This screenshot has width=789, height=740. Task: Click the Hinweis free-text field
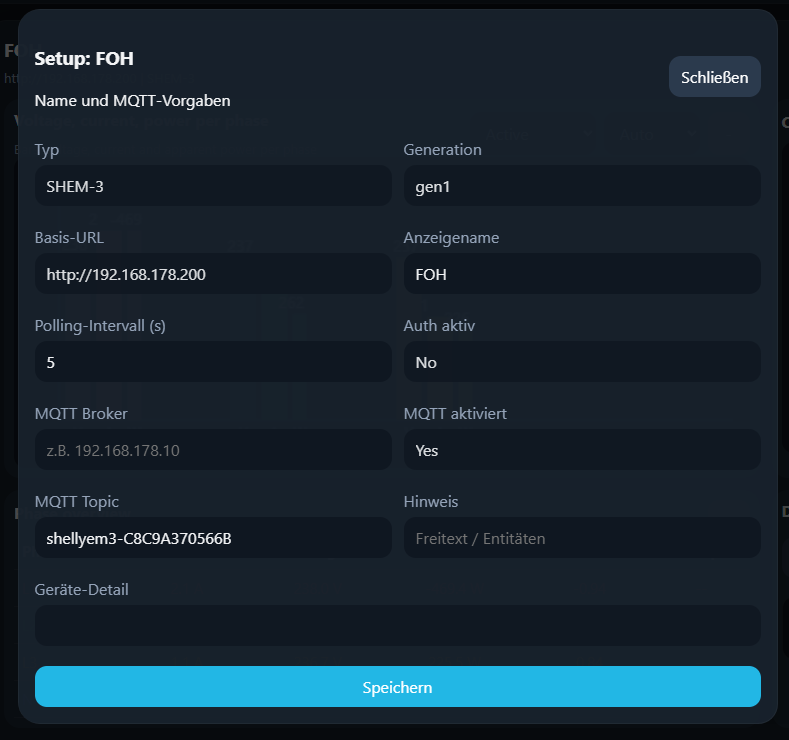coord(581,538)
